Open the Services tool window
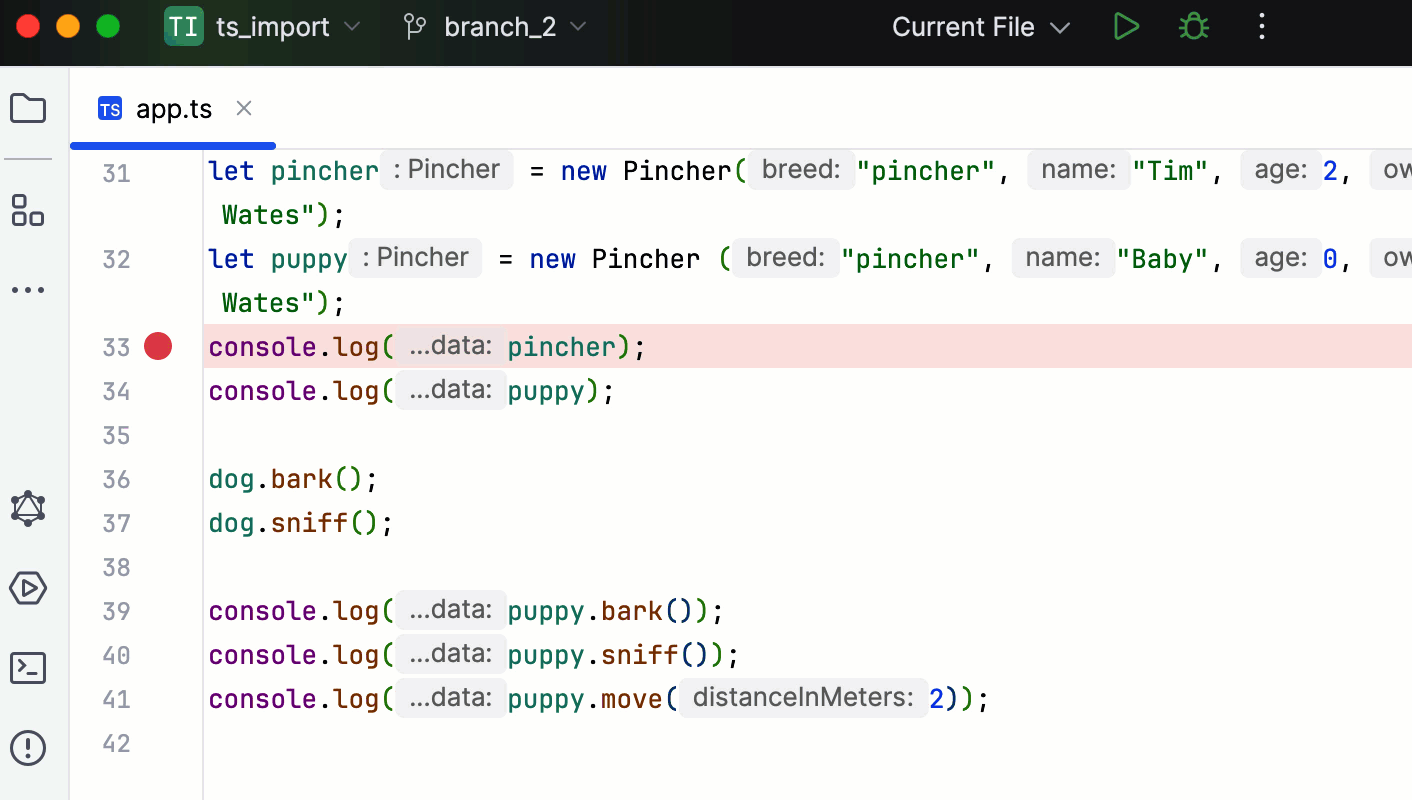The width and height of the screenshot is (1412, 800). [x=28, y=588]
